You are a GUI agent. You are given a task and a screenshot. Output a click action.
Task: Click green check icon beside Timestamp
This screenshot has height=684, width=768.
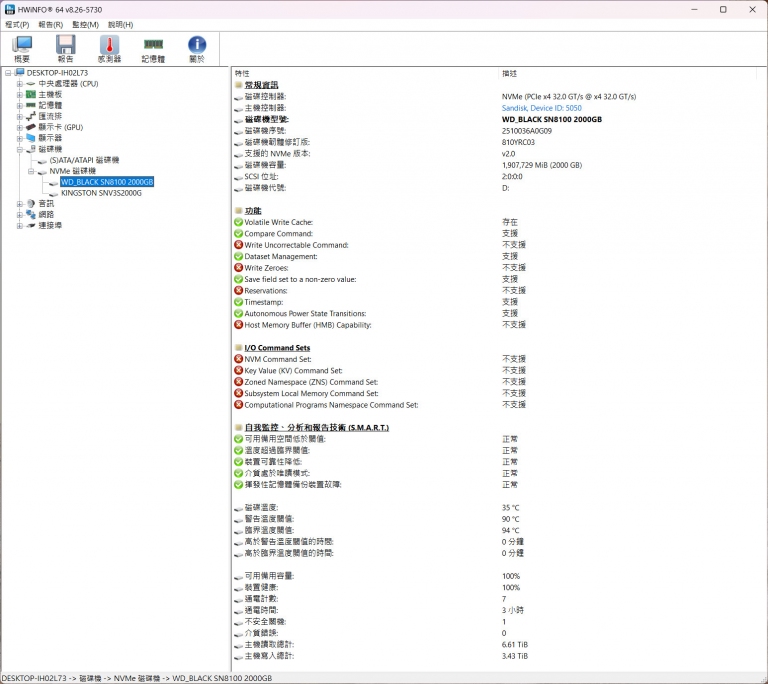[x=239, y=302]
